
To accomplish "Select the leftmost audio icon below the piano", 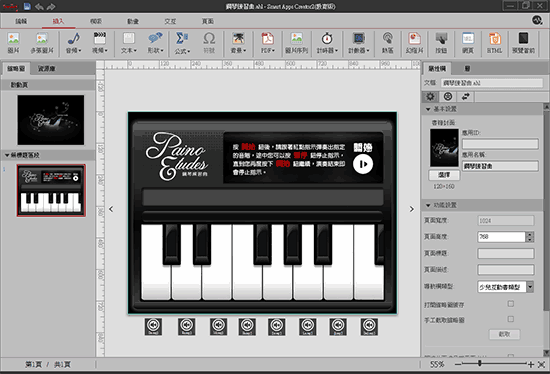I will click(153, 327).
